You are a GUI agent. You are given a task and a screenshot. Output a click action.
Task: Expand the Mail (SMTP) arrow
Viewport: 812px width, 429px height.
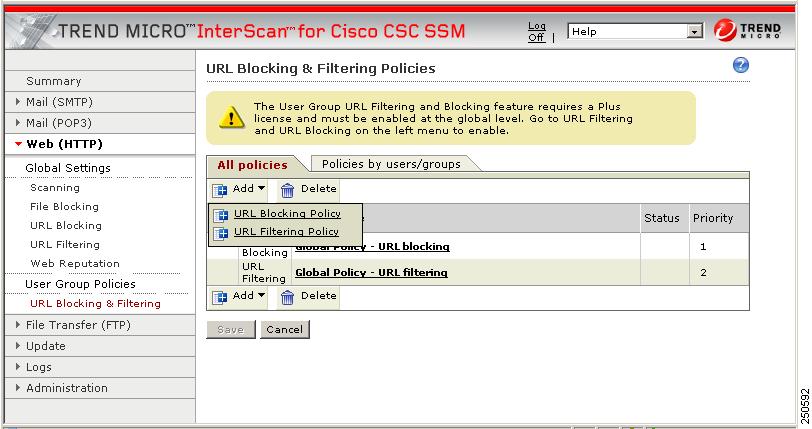[18, 102]
